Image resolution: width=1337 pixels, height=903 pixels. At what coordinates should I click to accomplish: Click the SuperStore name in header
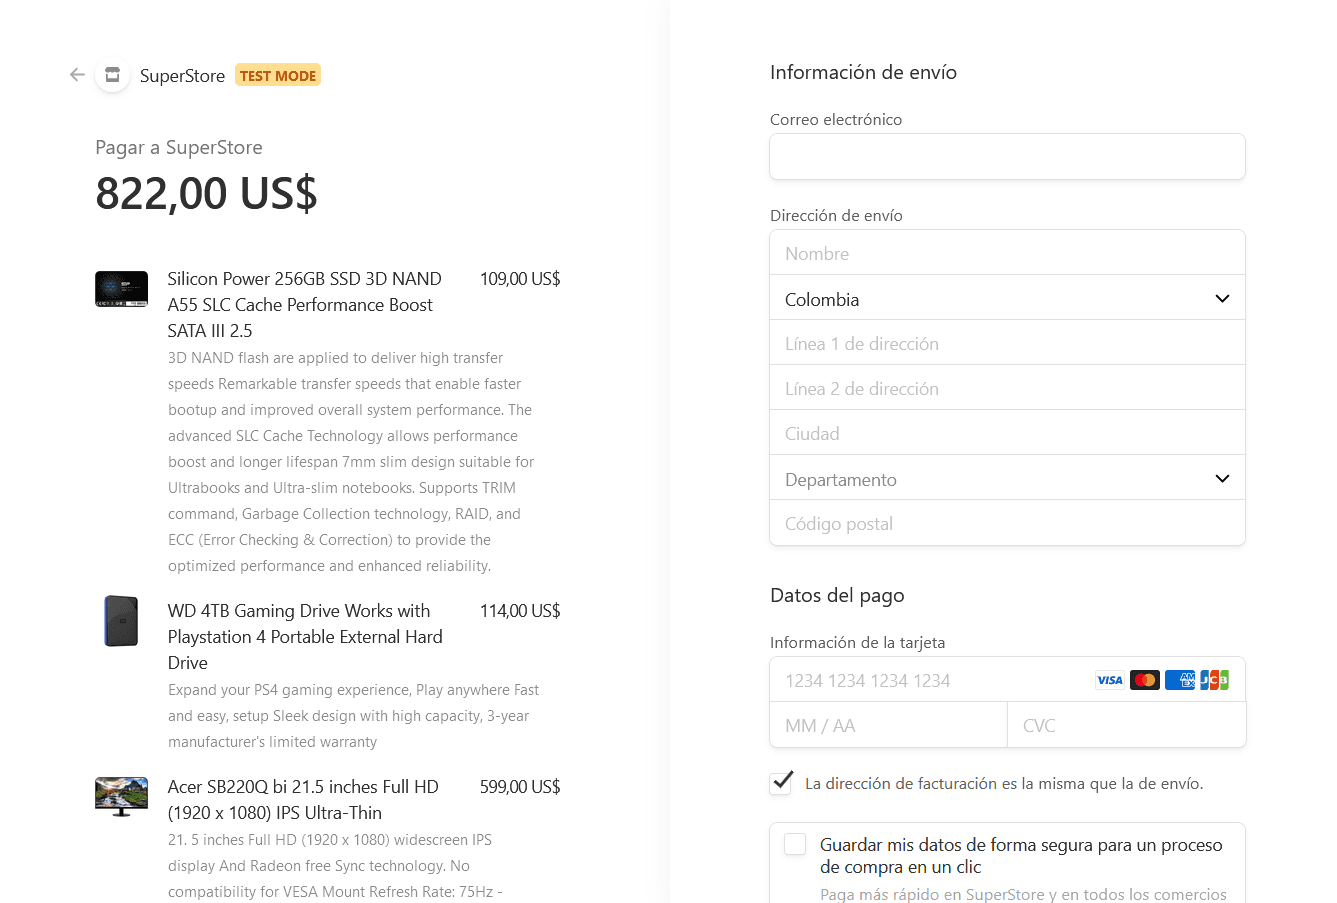(182, 76)
